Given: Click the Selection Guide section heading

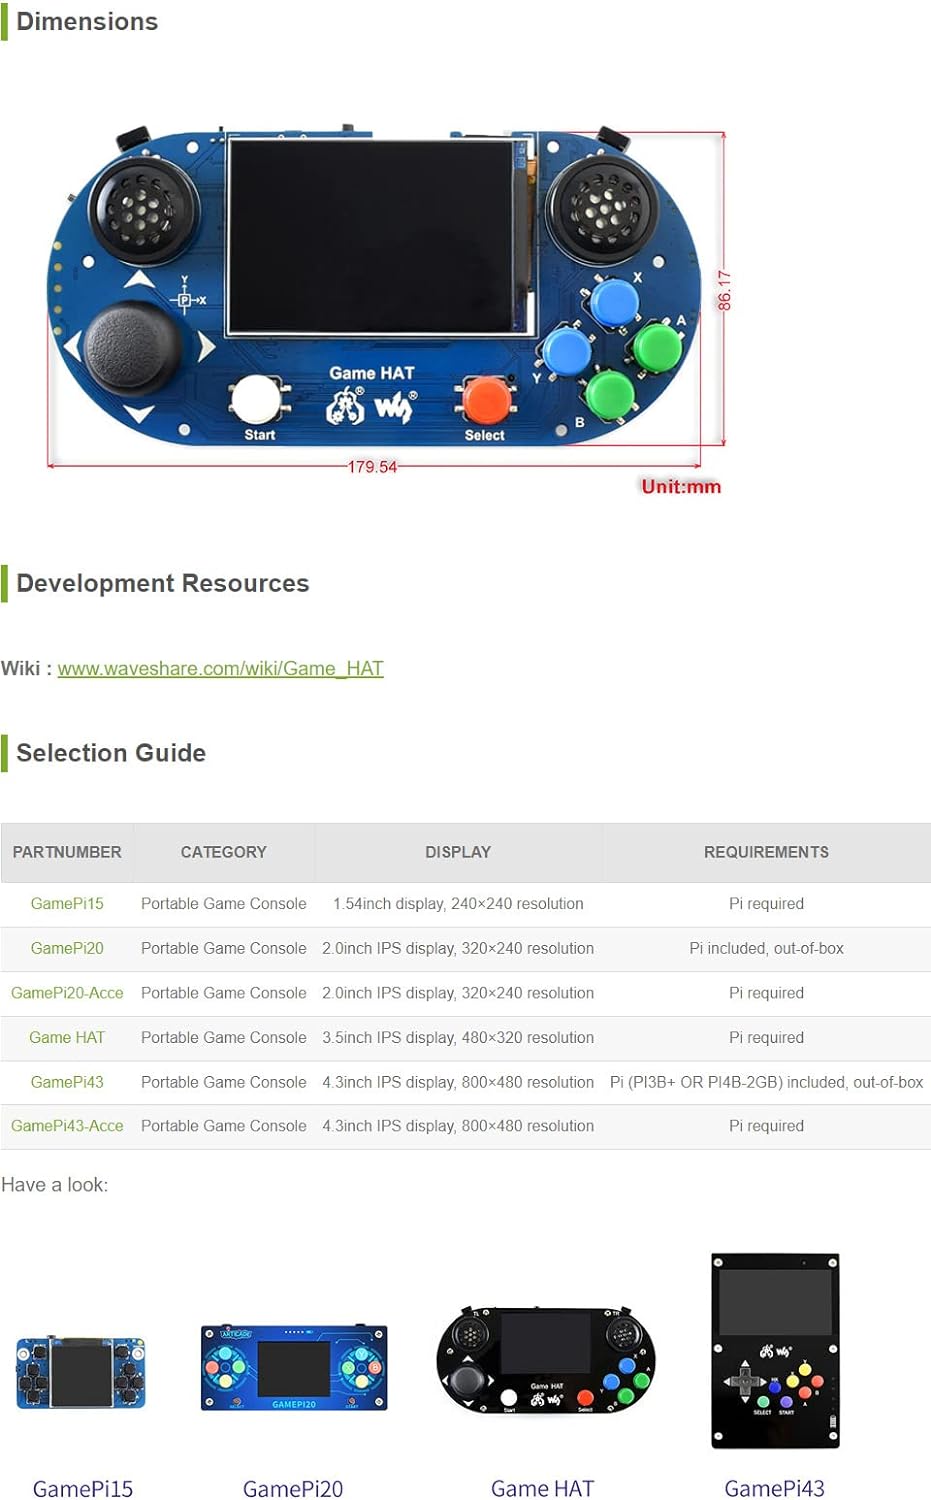Looking at the screenshot, I should 111,753.
